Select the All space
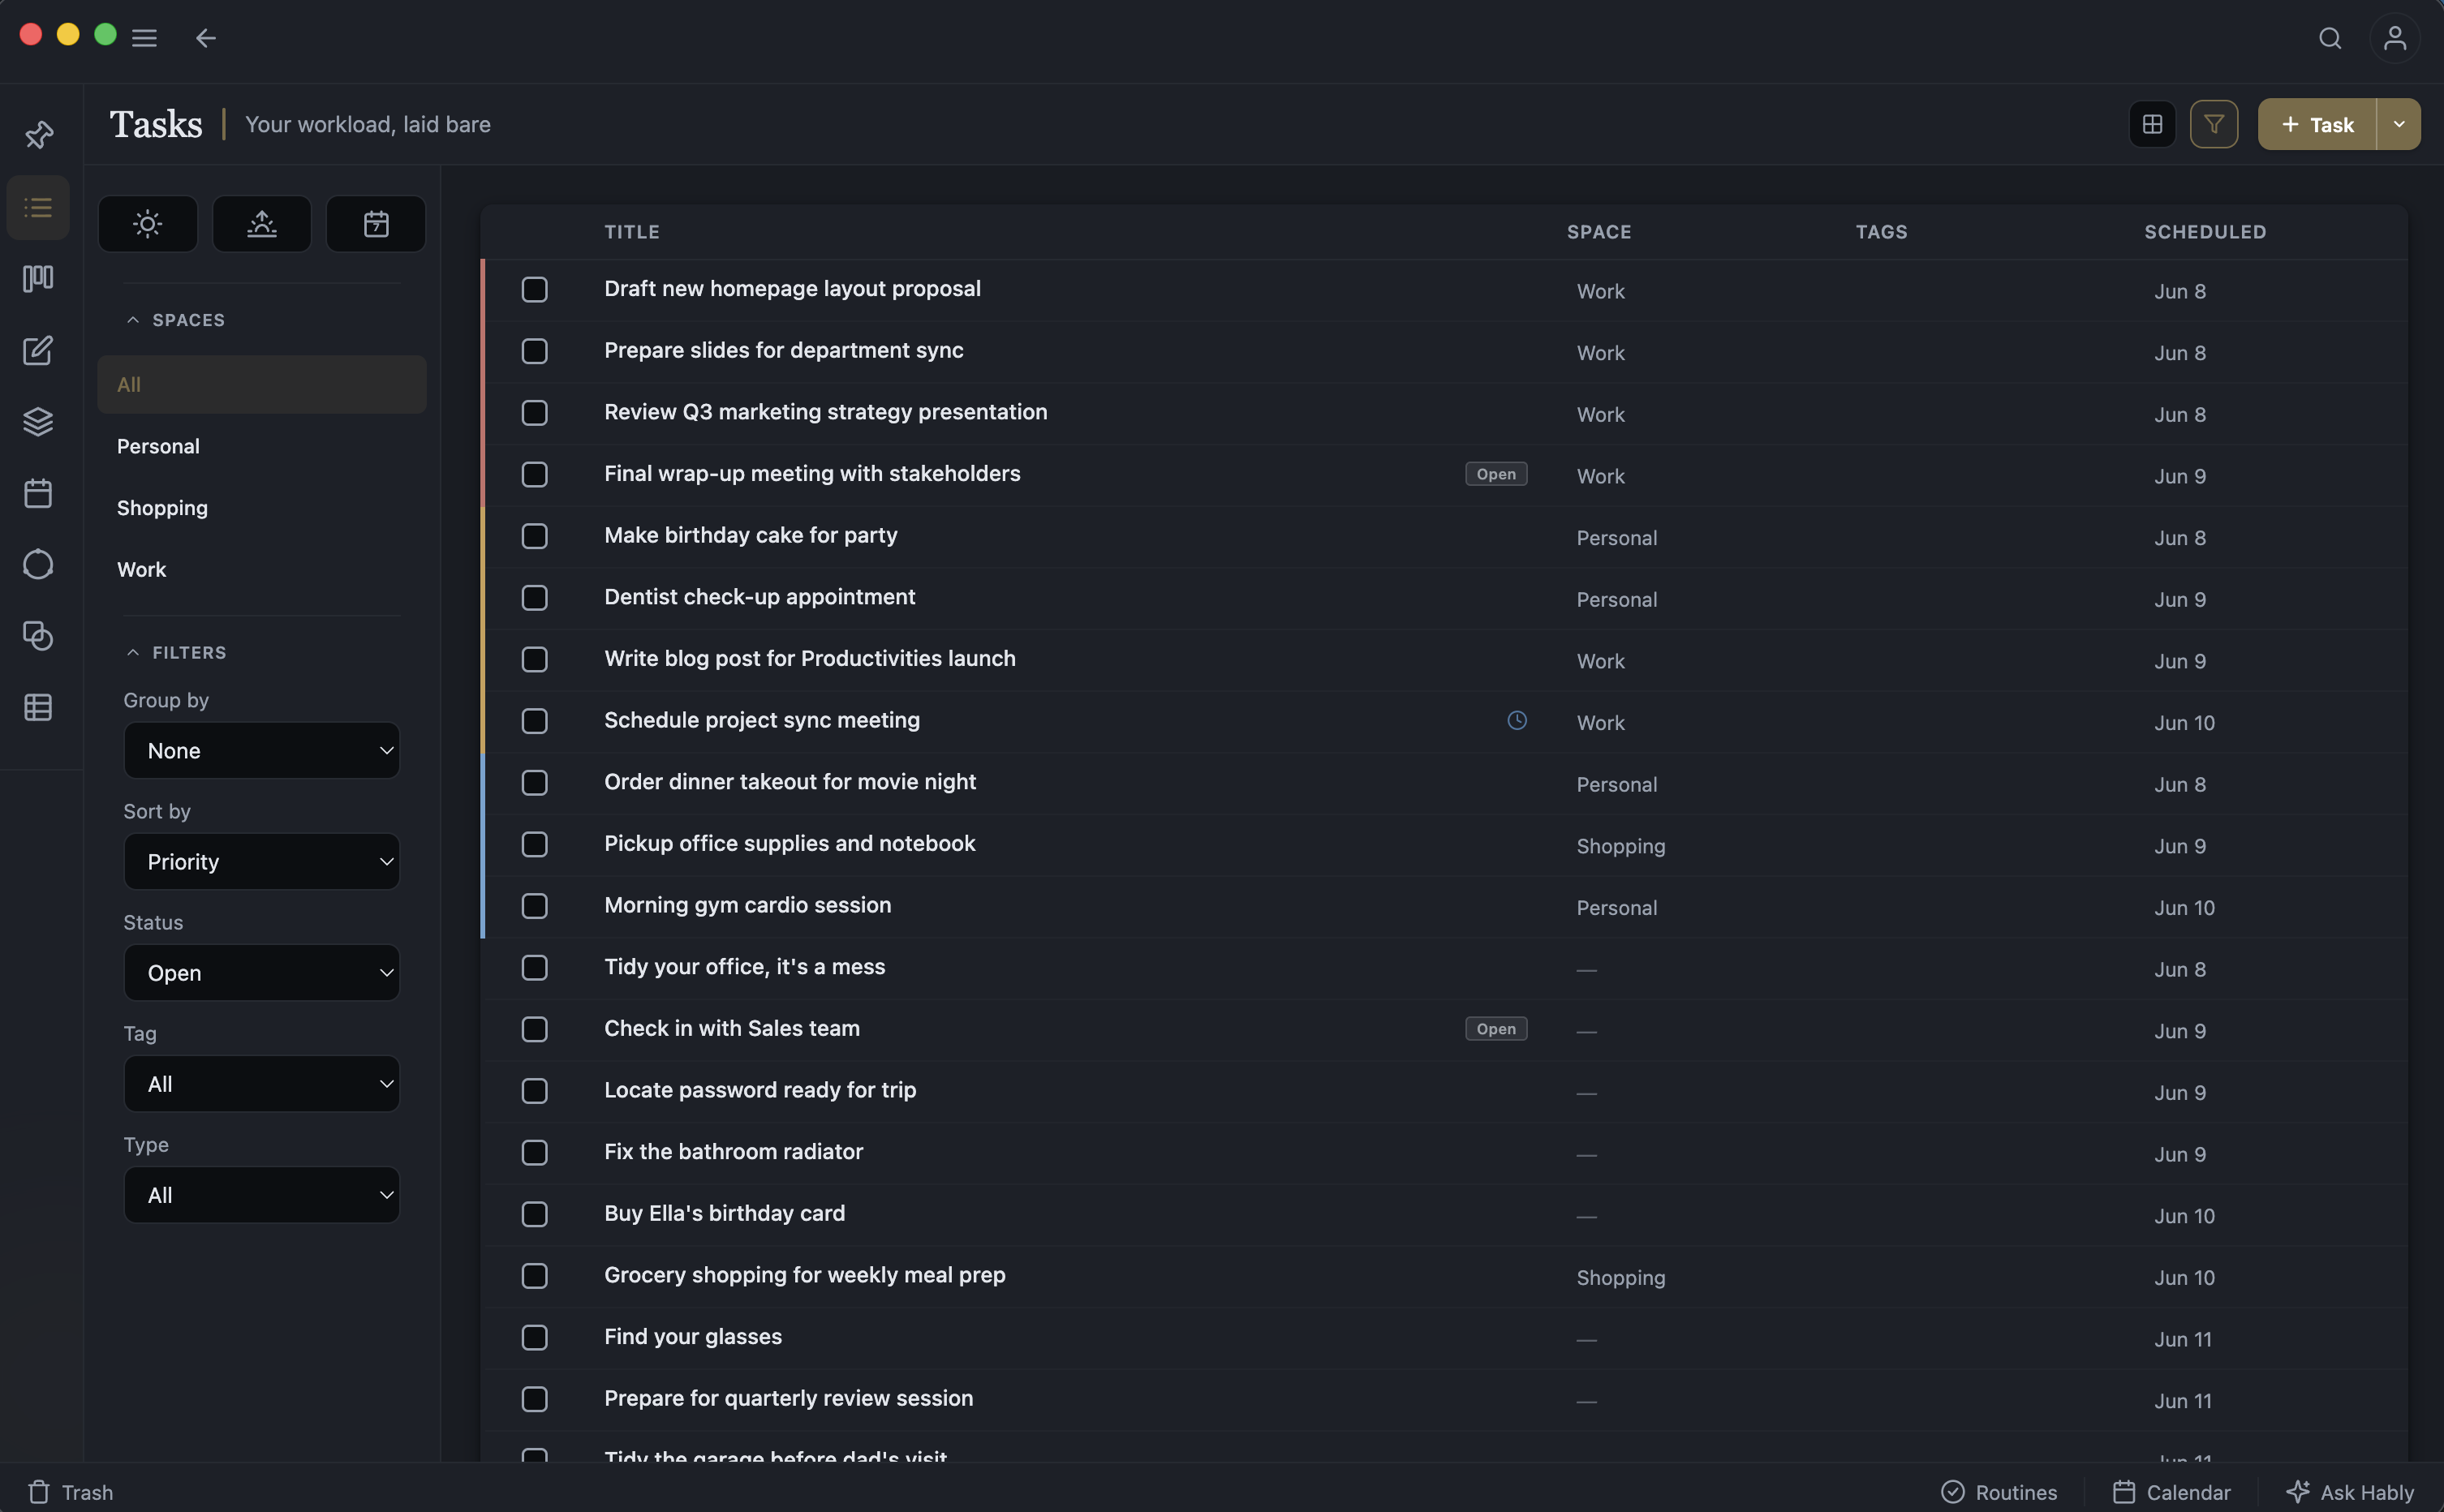This screenshot has width=2444, height=1512. tap(262, 384)
